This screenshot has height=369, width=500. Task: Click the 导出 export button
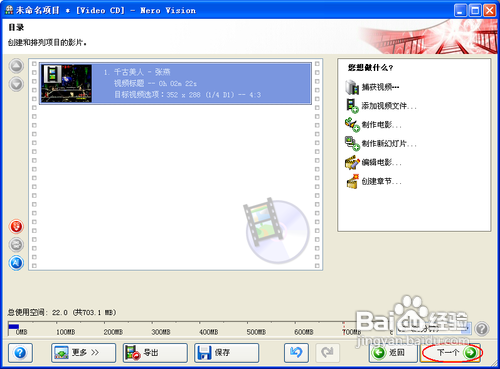(x=155, y=353)
